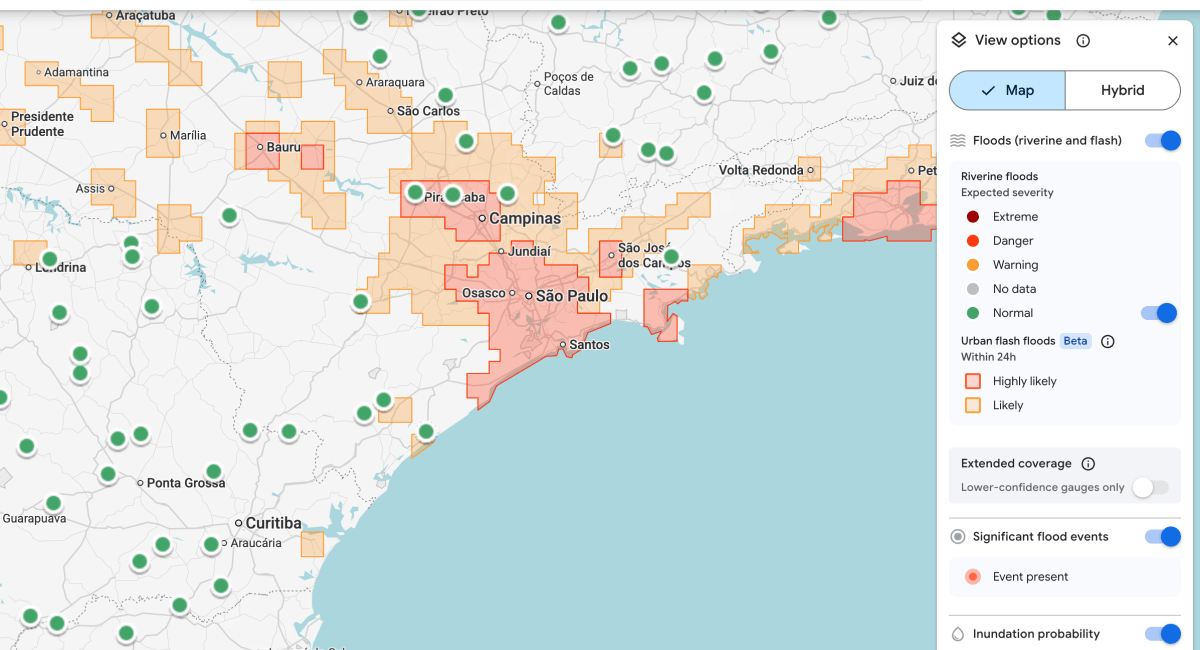Click info icon beside Urban flash floods Beta

[x=1107, y=341]
